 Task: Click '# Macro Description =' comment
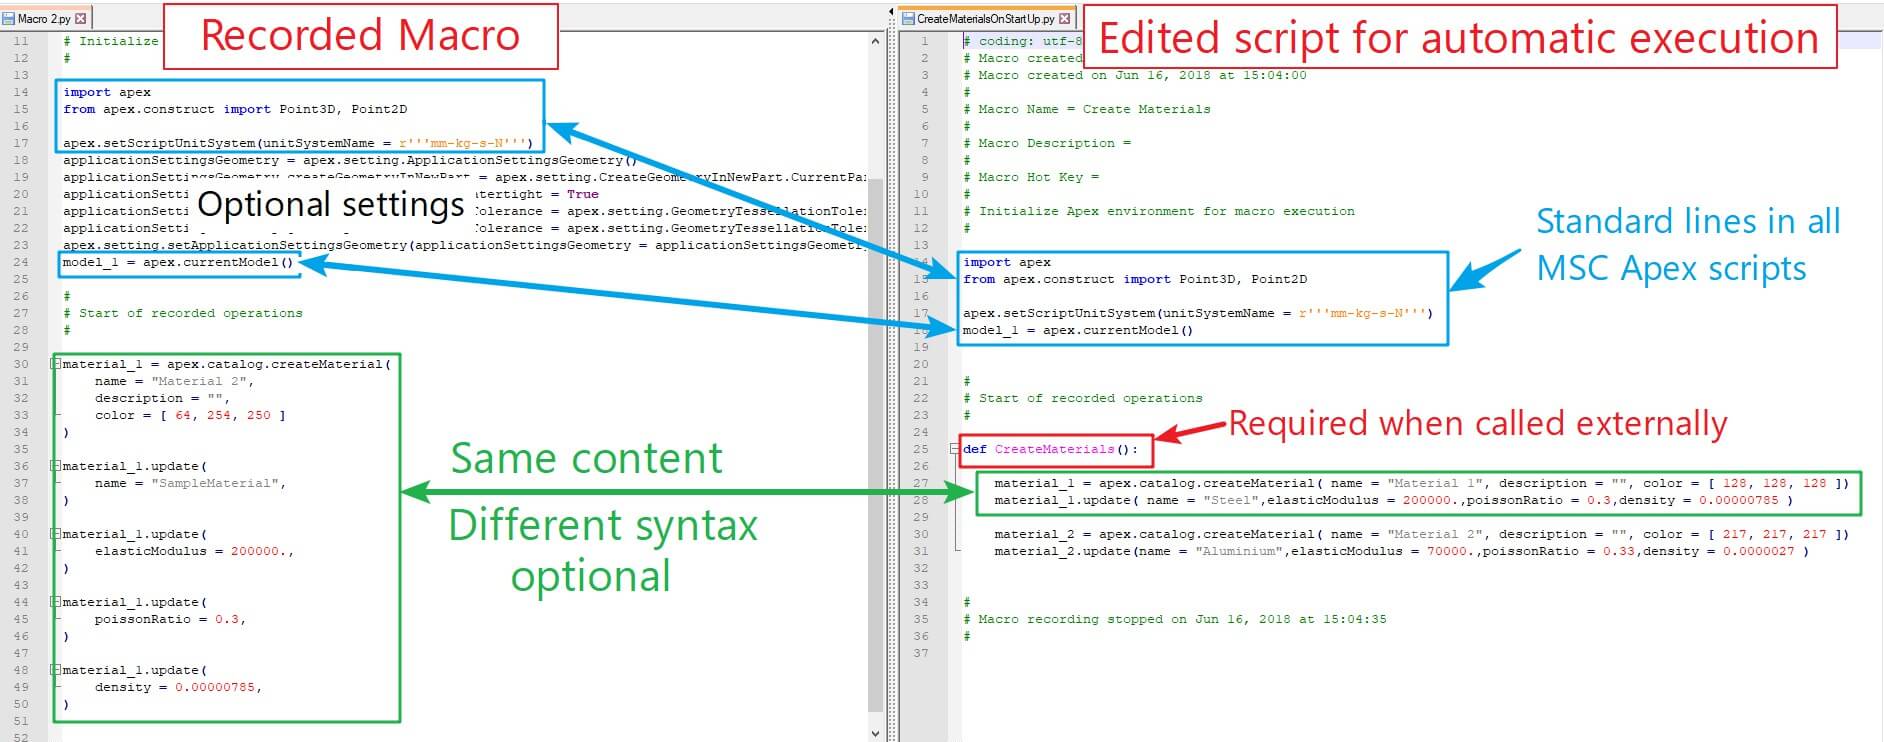tap(1047, 143)
